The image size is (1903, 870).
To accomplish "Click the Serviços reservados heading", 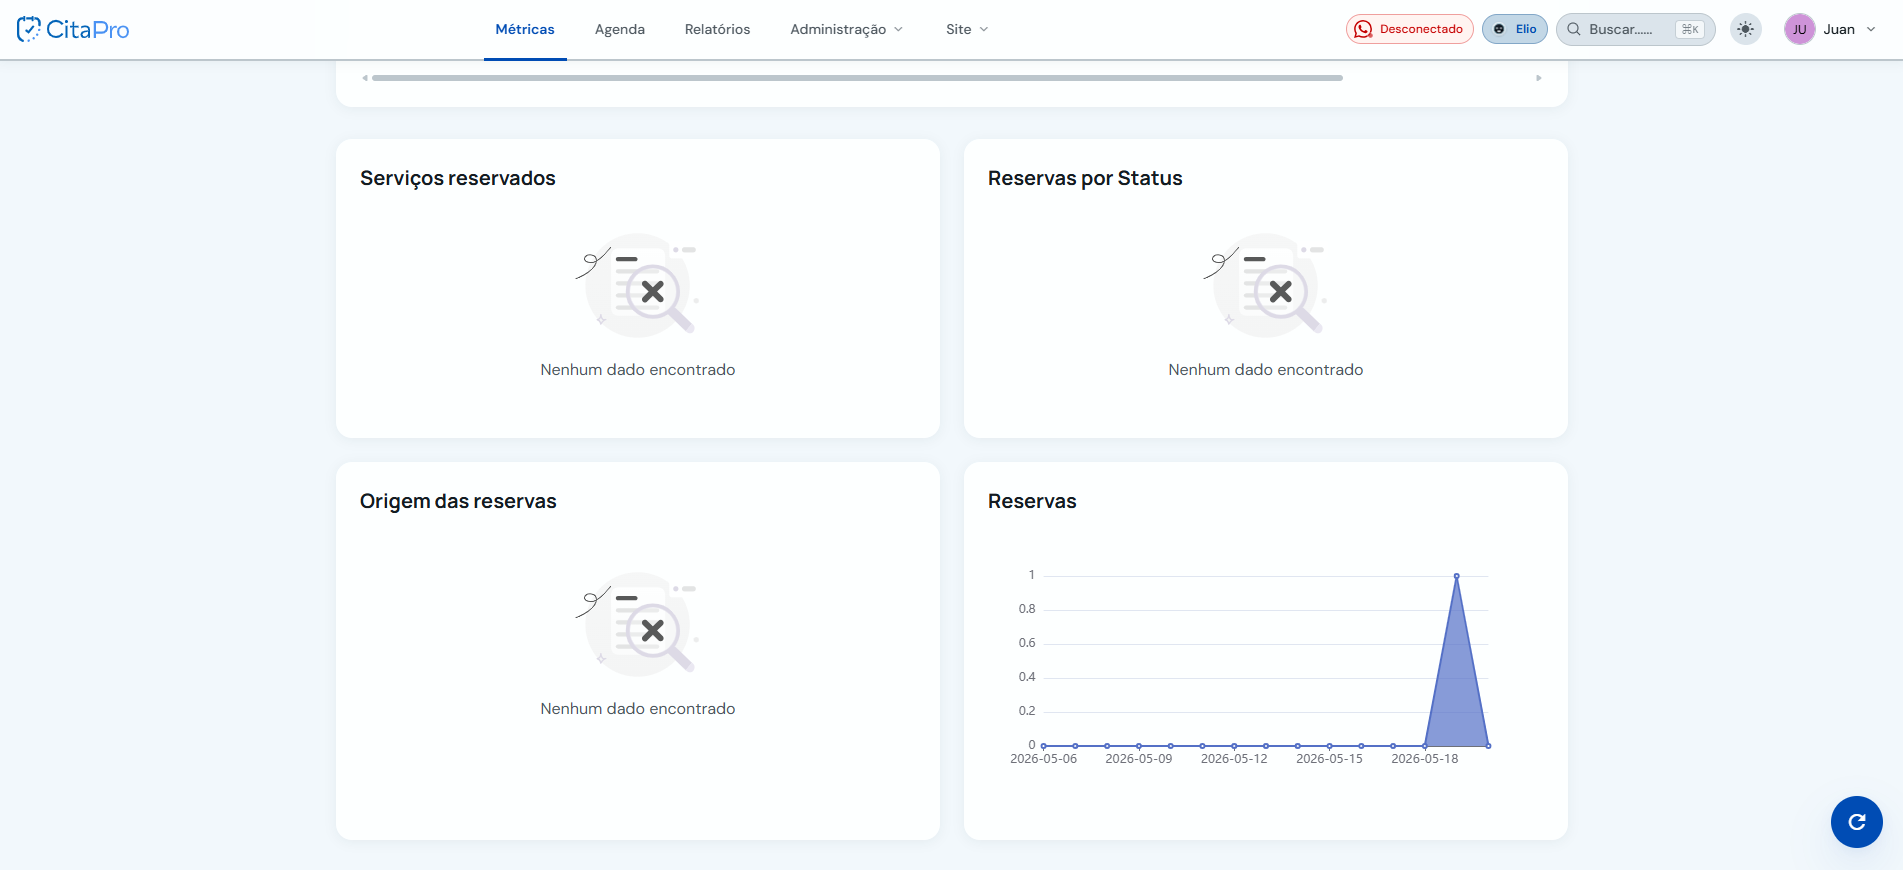I will click(x=457, y=178).
